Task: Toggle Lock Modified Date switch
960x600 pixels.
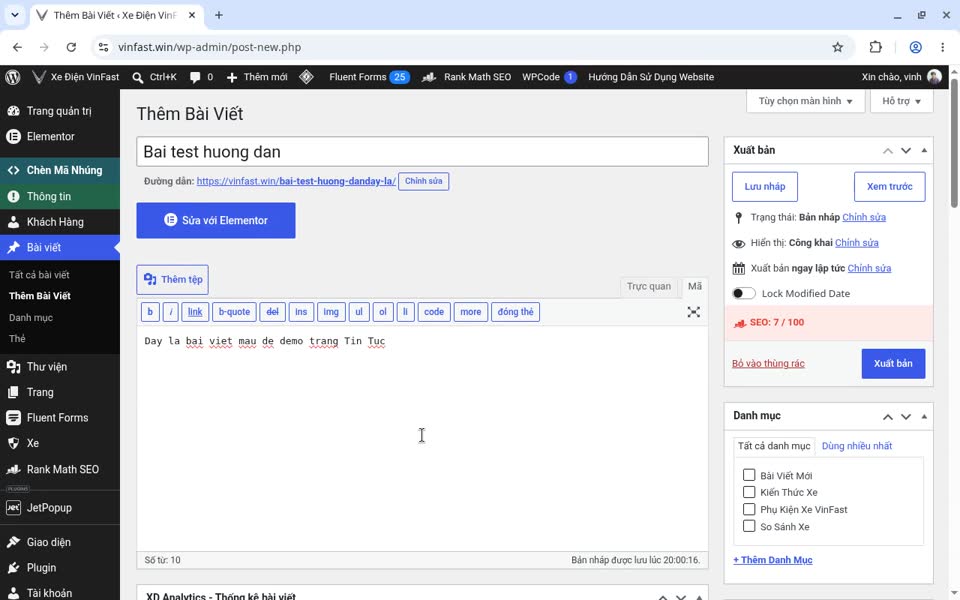Action: (744, 293)
